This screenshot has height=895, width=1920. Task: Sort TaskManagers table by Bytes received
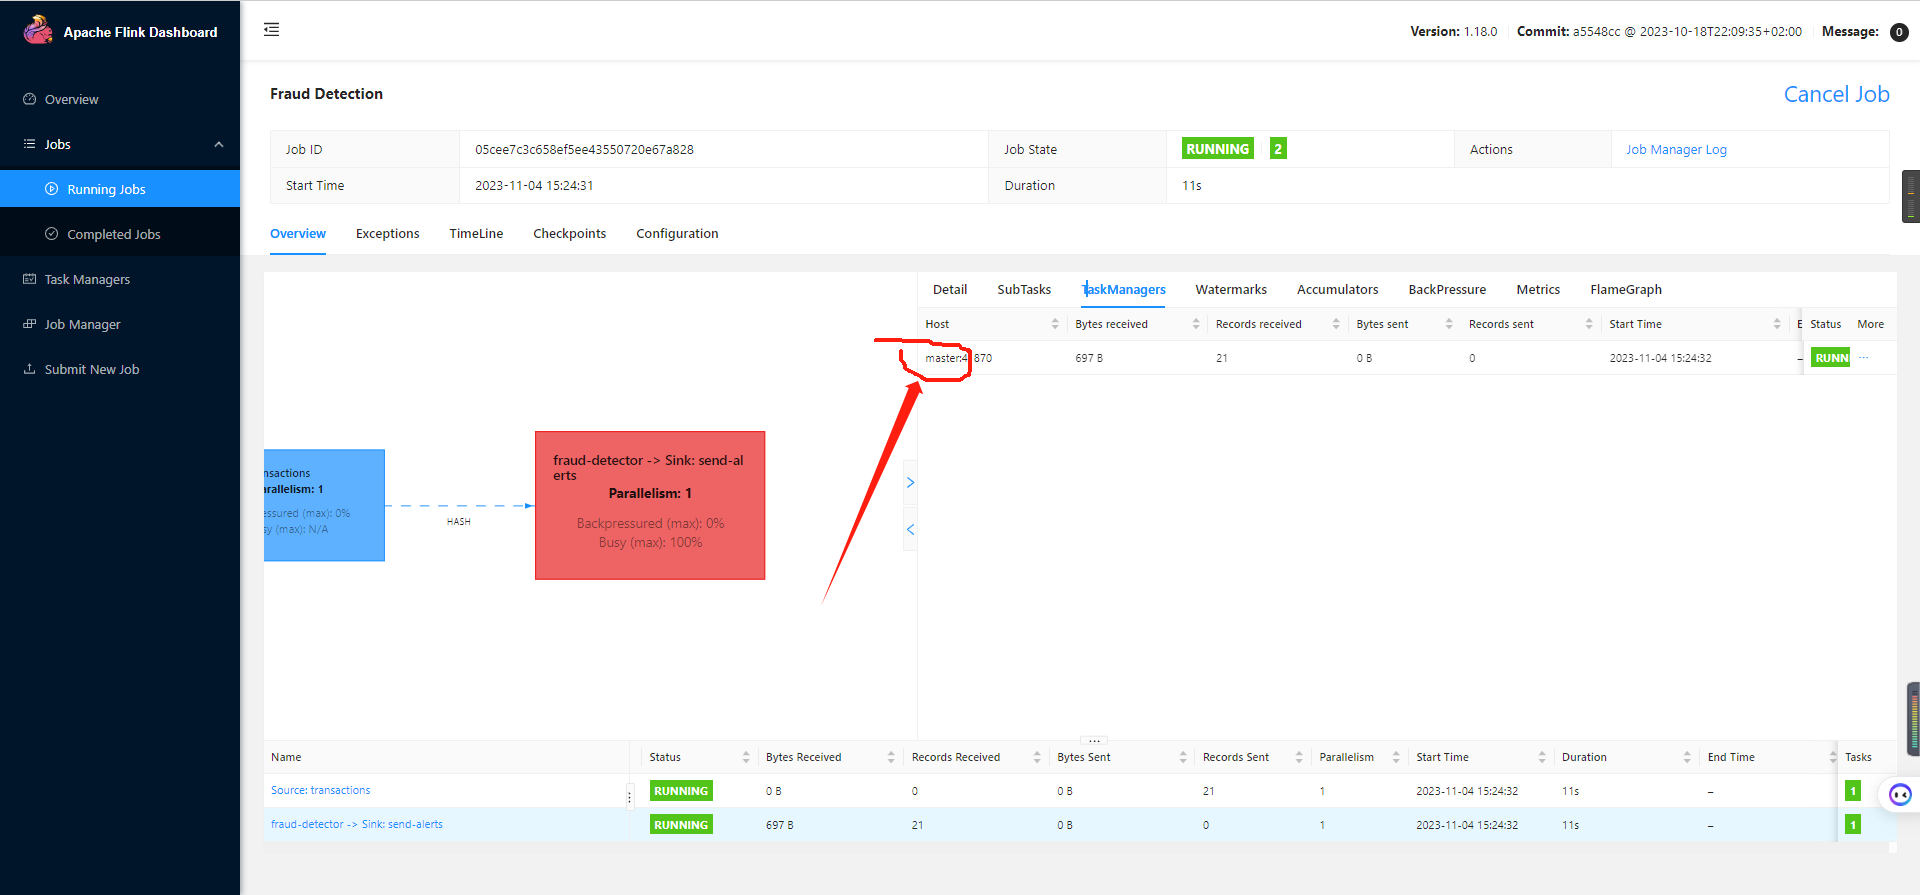click(1196, 324)
